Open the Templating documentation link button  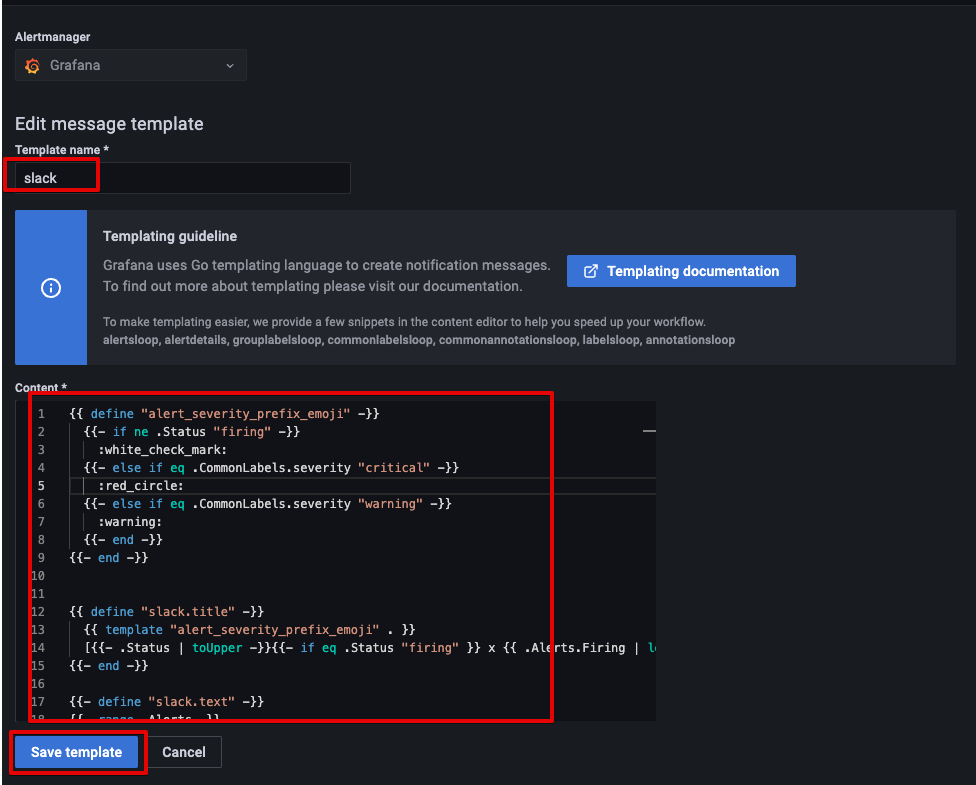(x=681, y=271)
